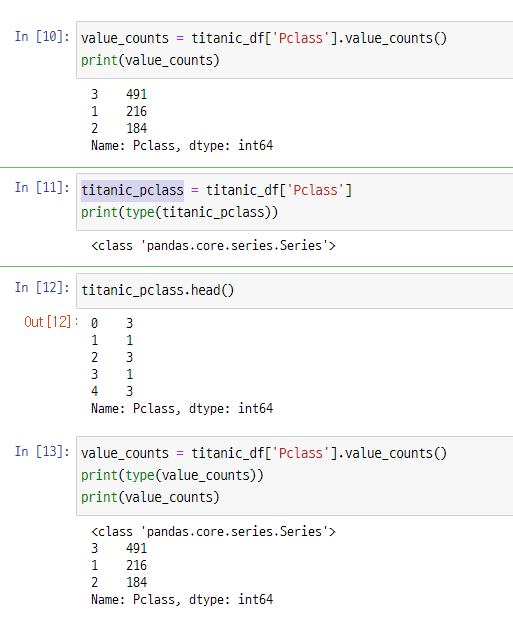
Task: Click 'Name: Pclass, dtype: int64' in cell 13 output
Action: (x=182, y=600)
